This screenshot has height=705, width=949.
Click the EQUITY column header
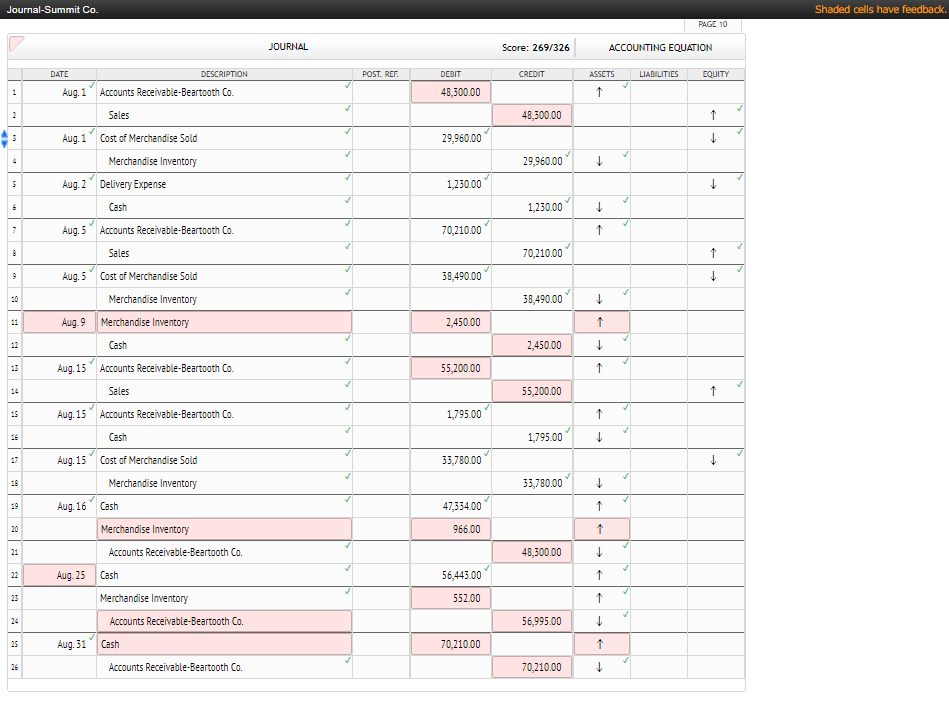coord(716,74)
